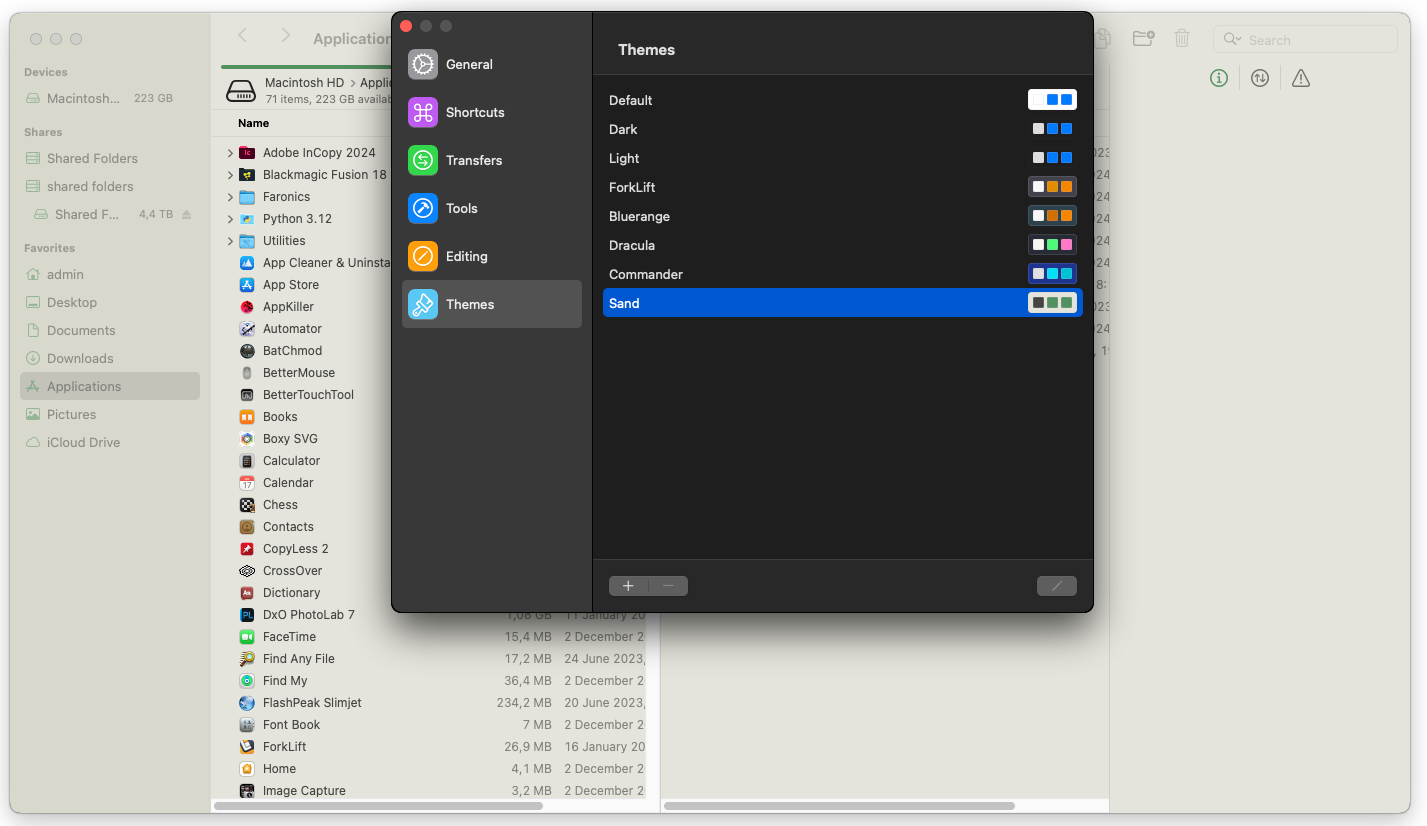Open Downloads in the Favorites sidebar
Viewport: 1427px width, 826px height.
[x=80, y=358]
